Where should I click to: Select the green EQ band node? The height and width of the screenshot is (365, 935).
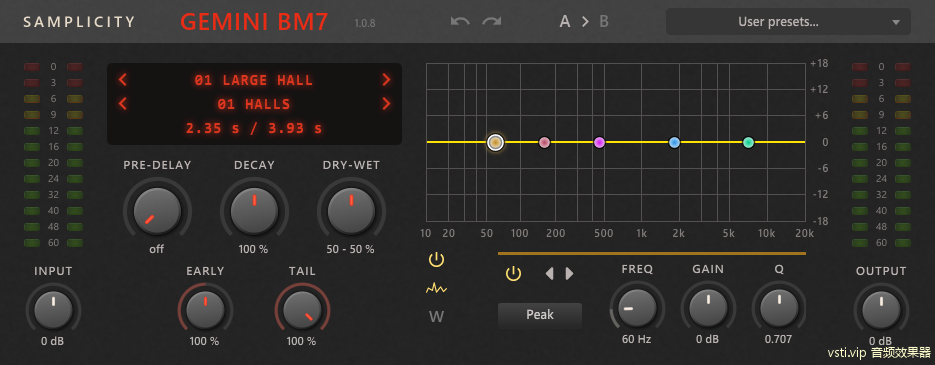749,143
